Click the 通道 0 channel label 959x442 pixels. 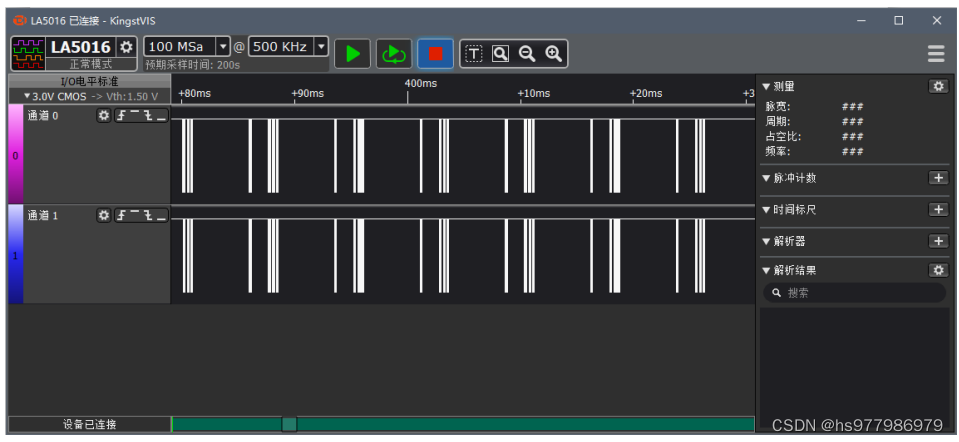[43, 115]
